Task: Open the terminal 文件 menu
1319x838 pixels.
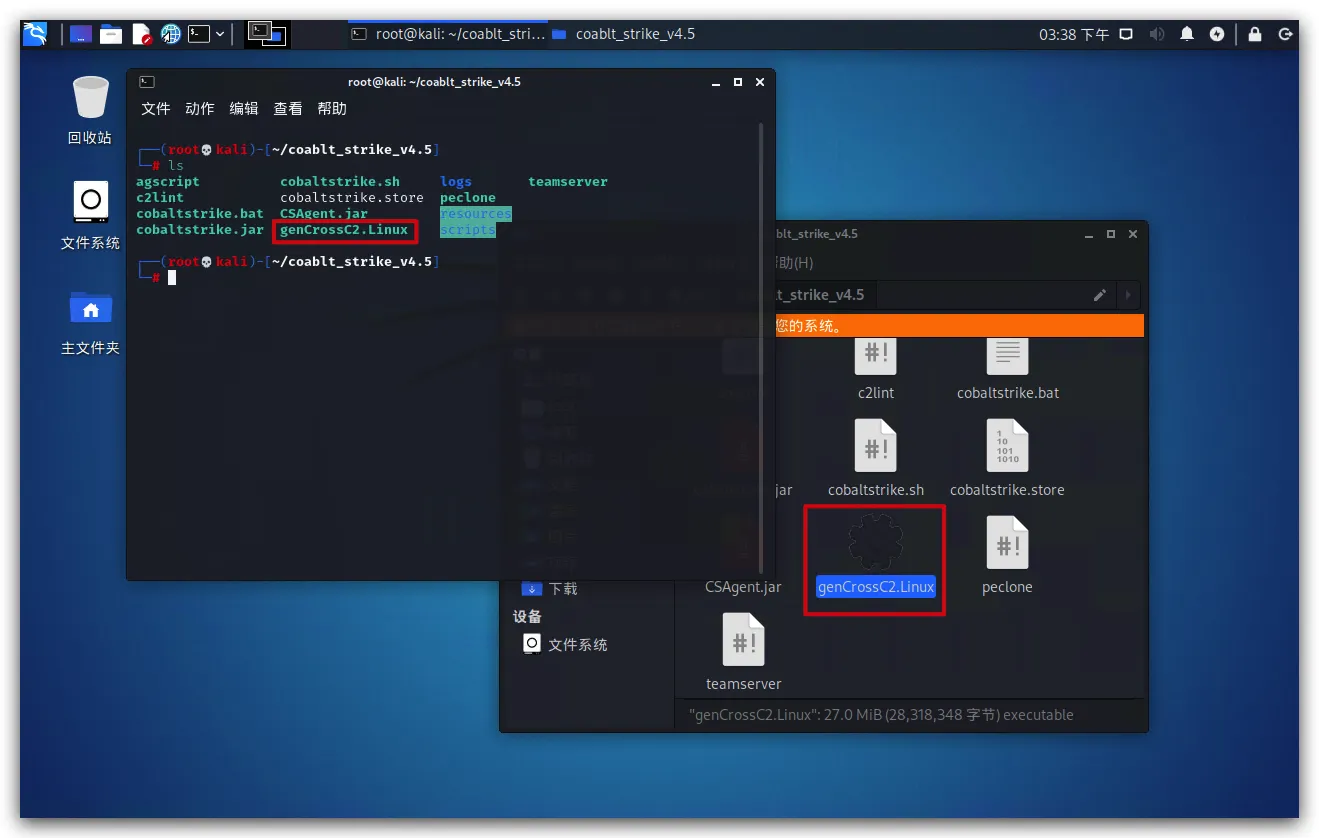Action: point(155,109)
